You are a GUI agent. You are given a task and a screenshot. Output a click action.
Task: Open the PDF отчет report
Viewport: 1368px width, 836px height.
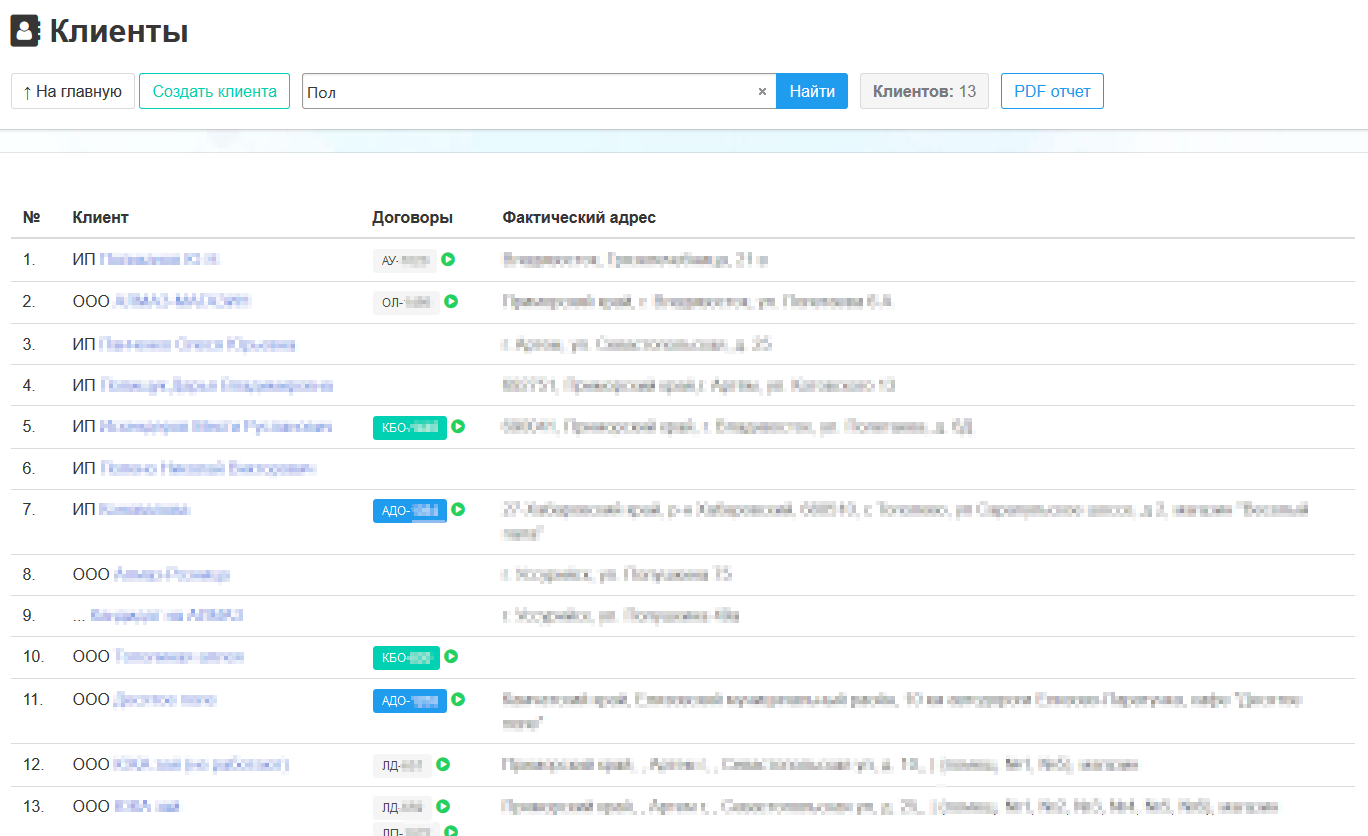[1051, 91]
